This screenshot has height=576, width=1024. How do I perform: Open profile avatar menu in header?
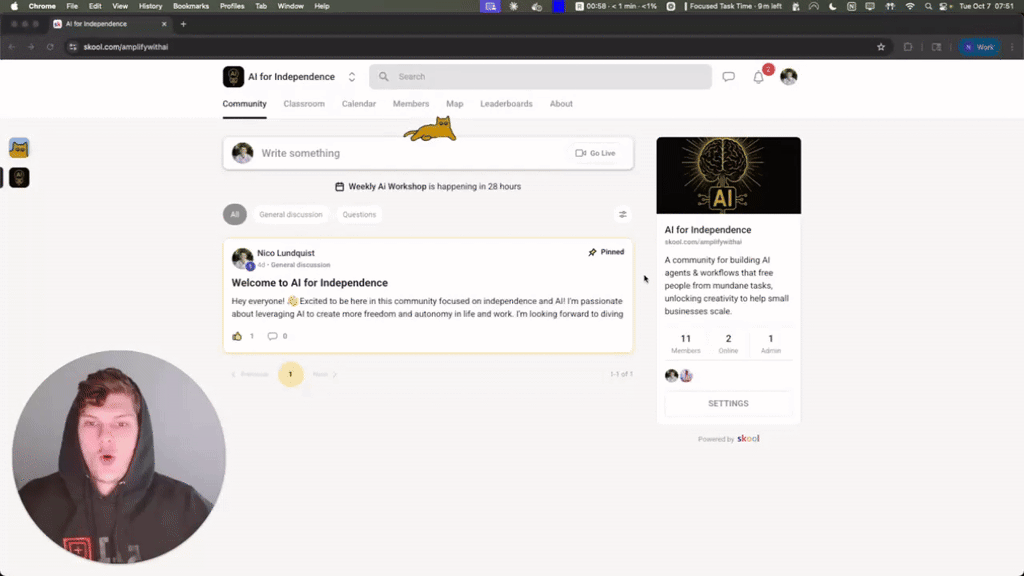click(788, 76)
